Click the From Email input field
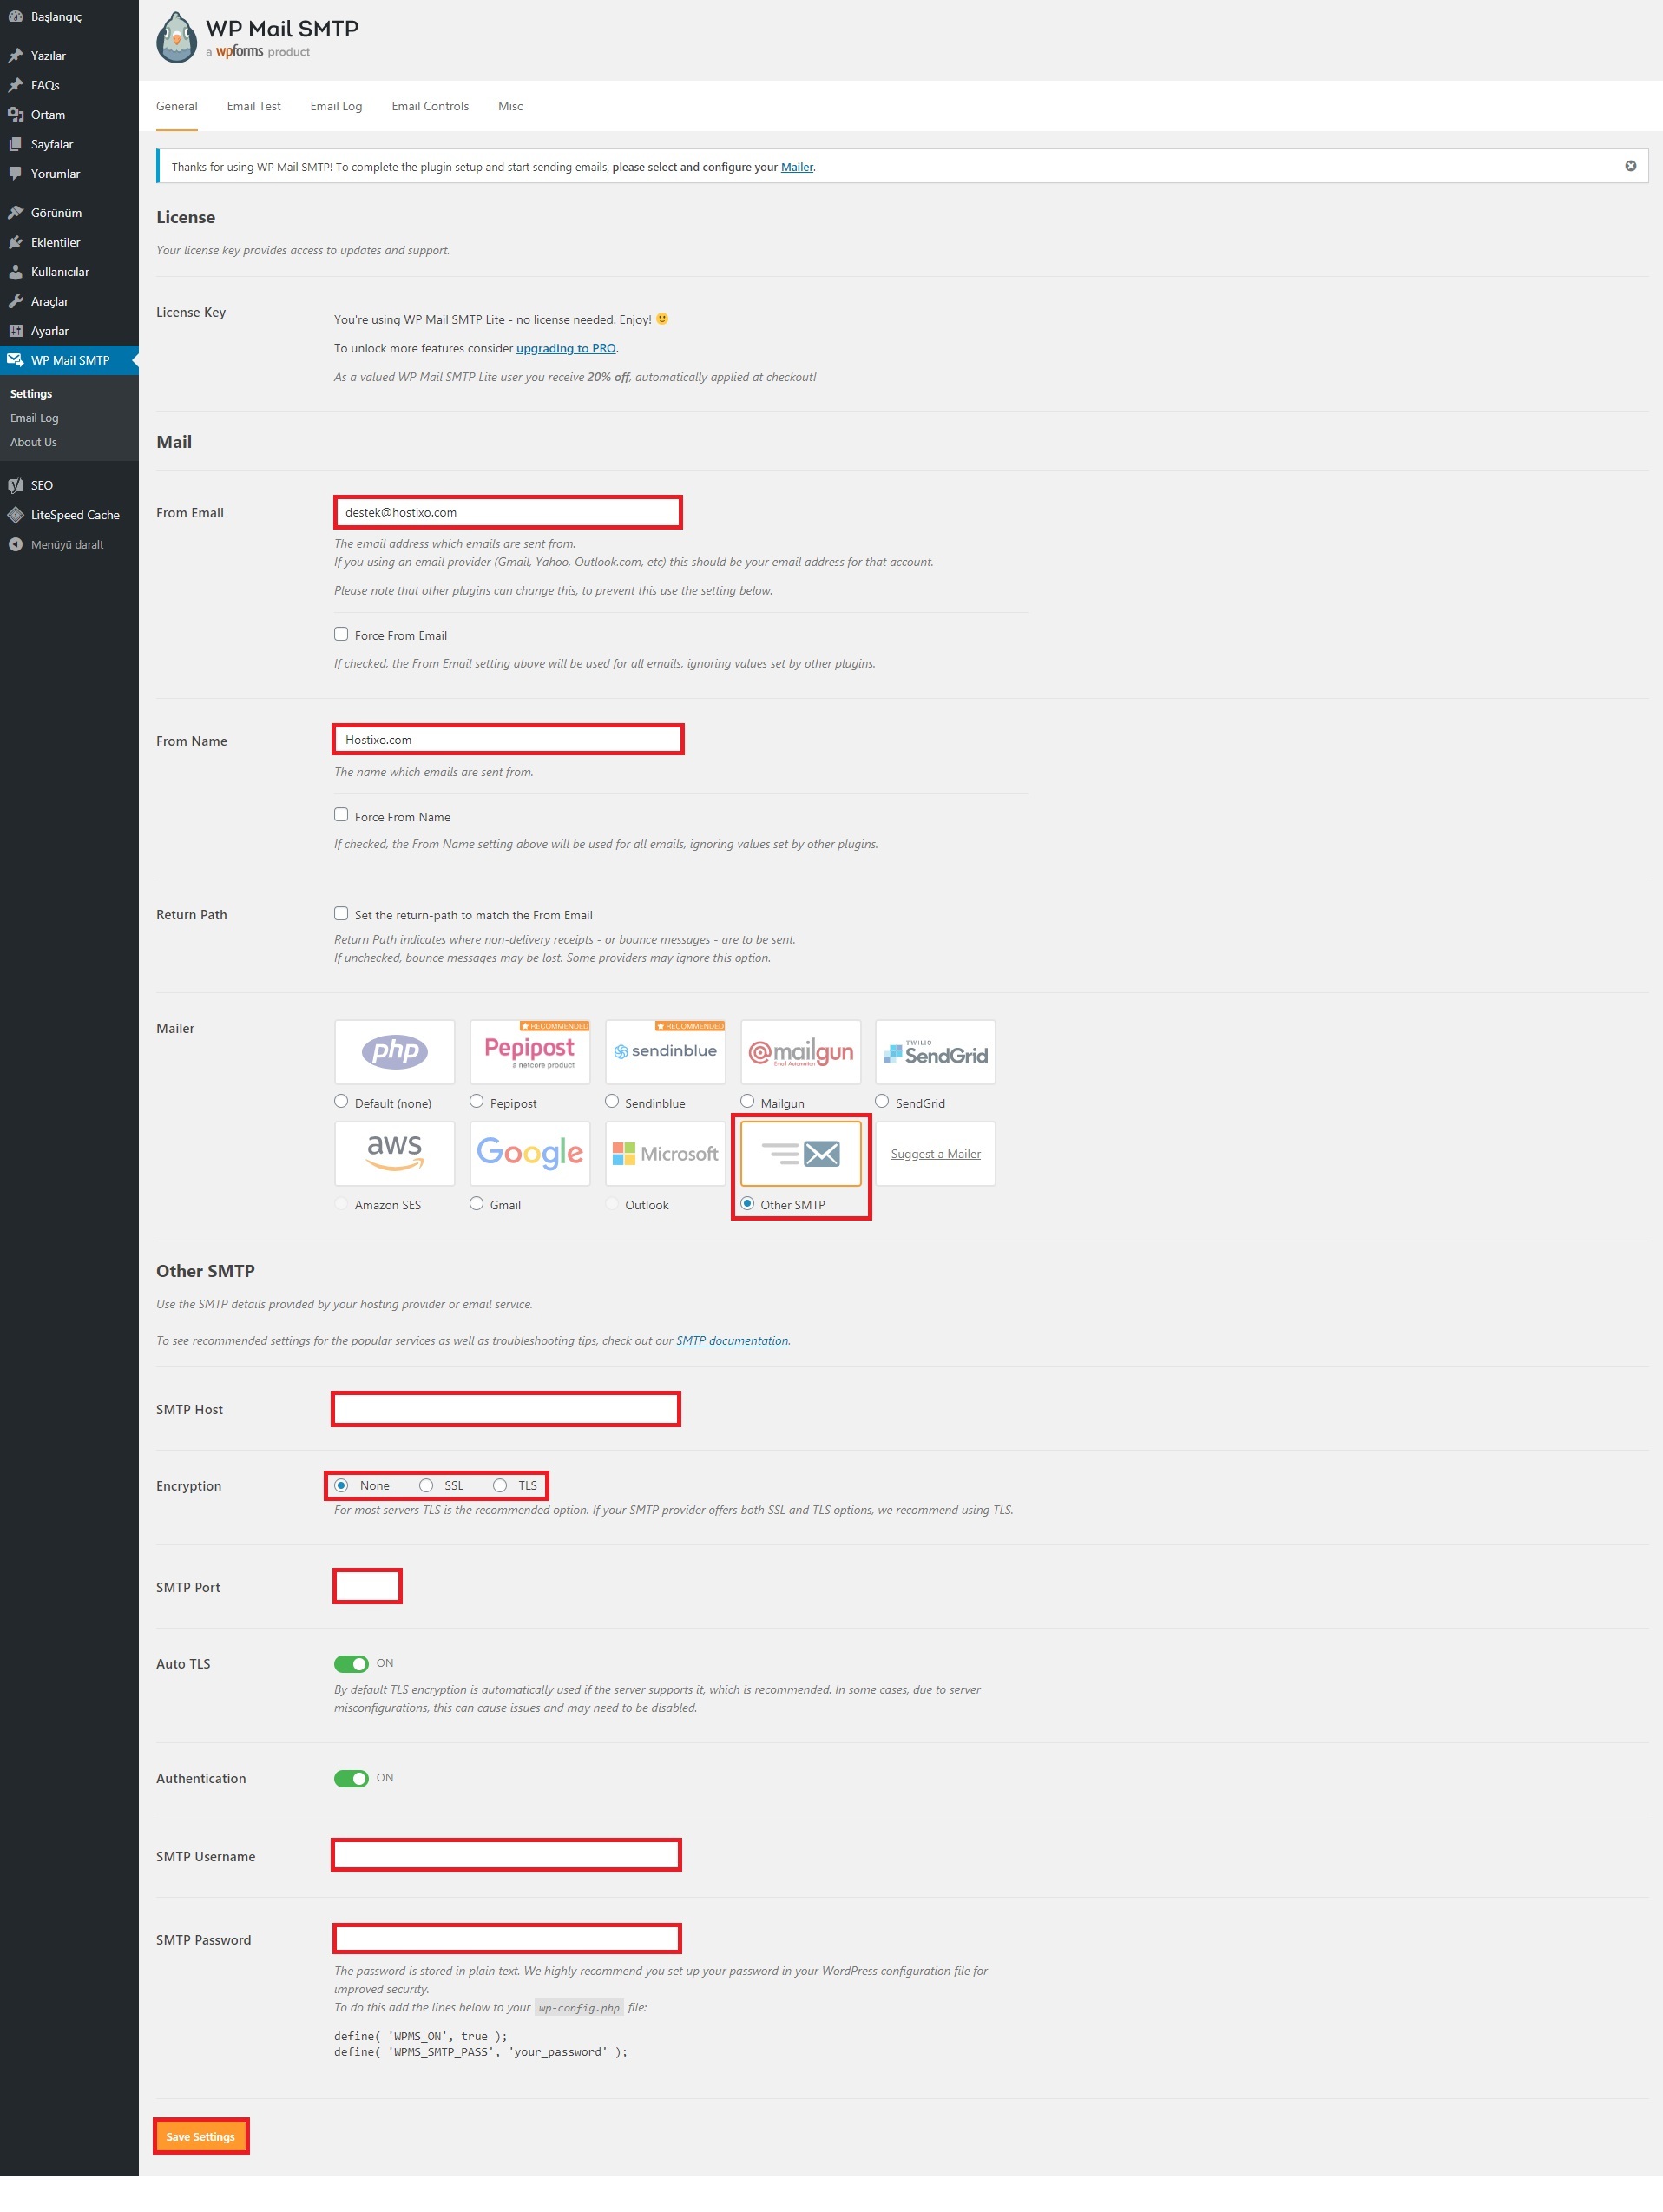 click(x=507, y=512)
